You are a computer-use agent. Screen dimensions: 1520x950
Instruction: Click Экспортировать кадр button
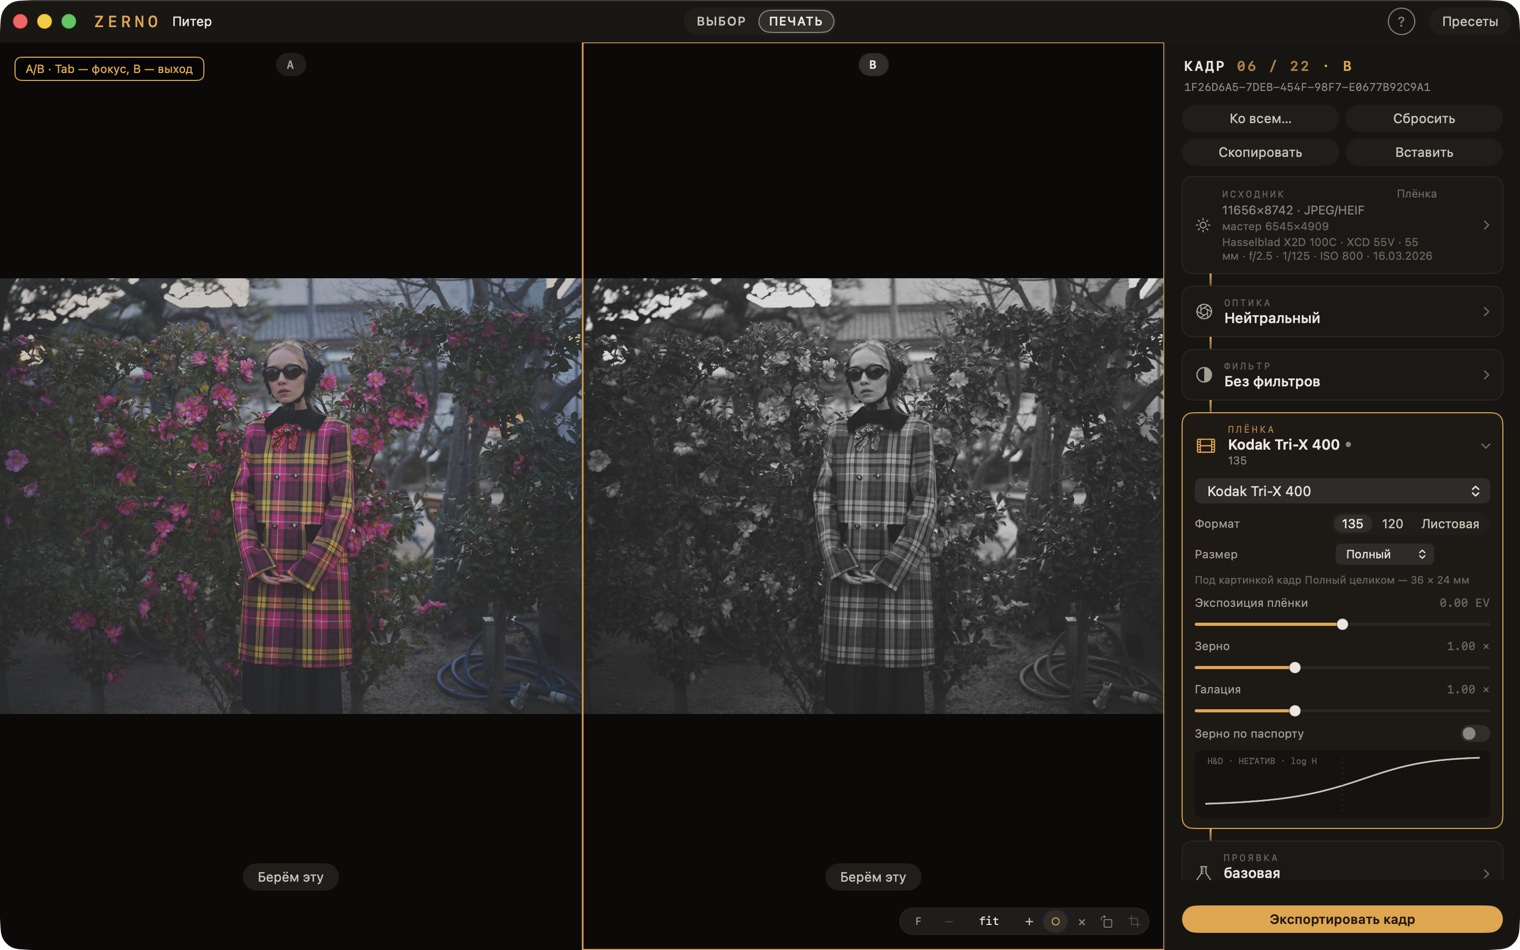coord(1342,919)
